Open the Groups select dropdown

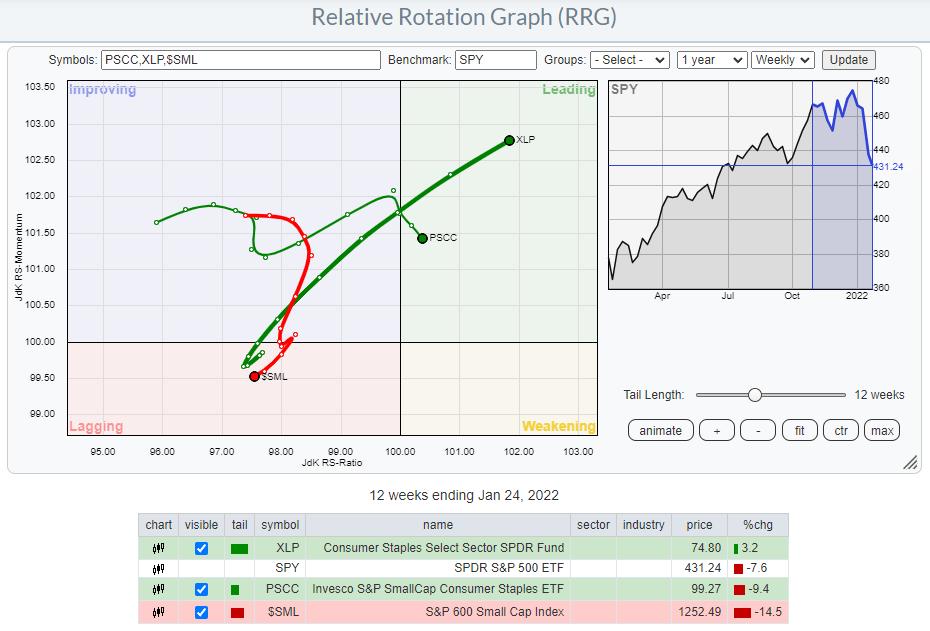click(x=629, y=60)
